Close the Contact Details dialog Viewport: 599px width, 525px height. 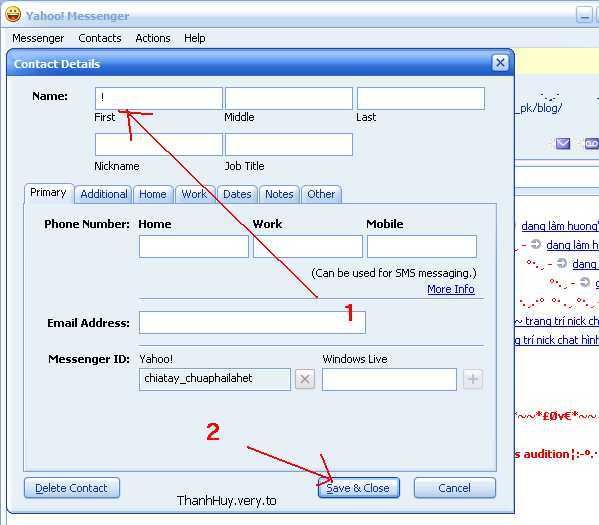(500, 63)
